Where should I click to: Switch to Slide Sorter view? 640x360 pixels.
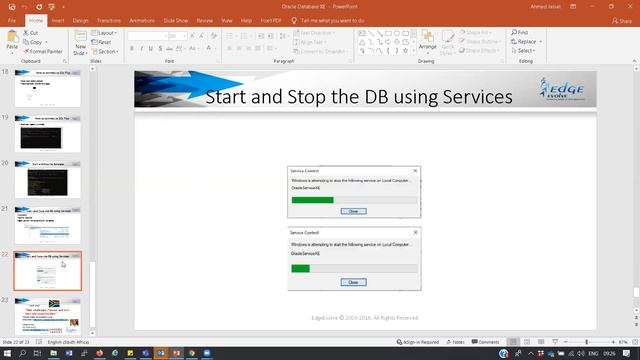click(527, 342)
